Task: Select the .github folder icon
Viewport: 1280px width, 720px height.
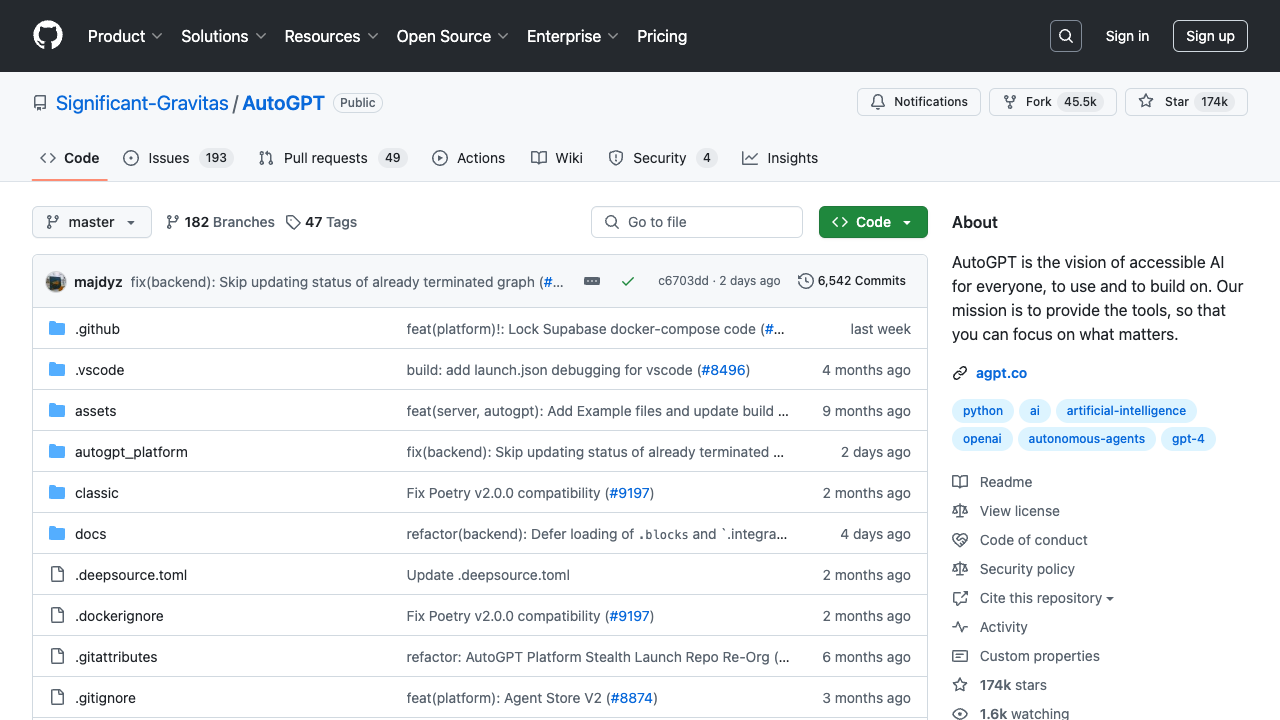Action: 57,328
